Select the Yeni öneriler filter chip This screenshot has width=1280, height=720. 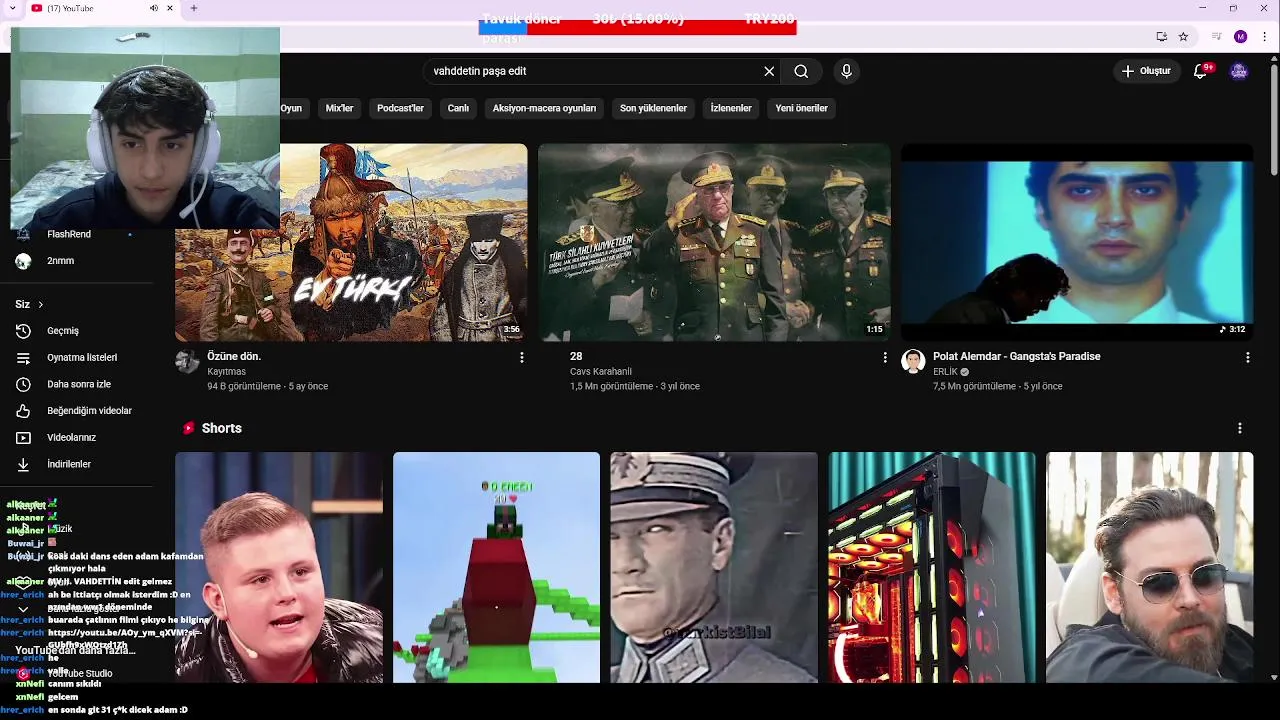pyautogui.click(x=801, y=108)
